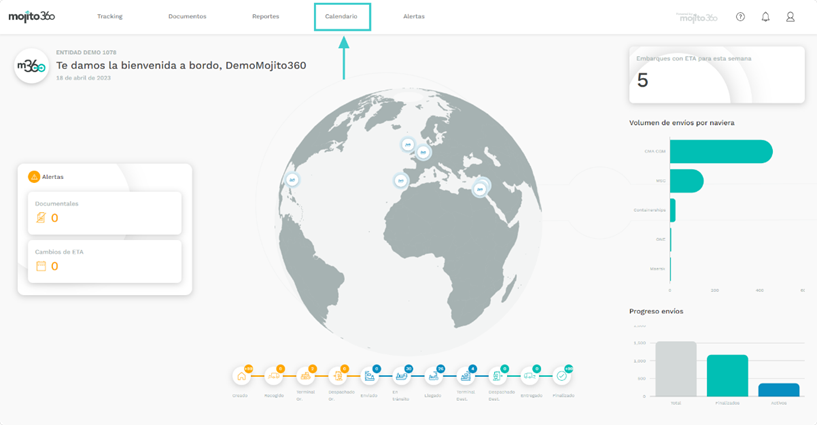Open the user profile icon

coord(790,17)
